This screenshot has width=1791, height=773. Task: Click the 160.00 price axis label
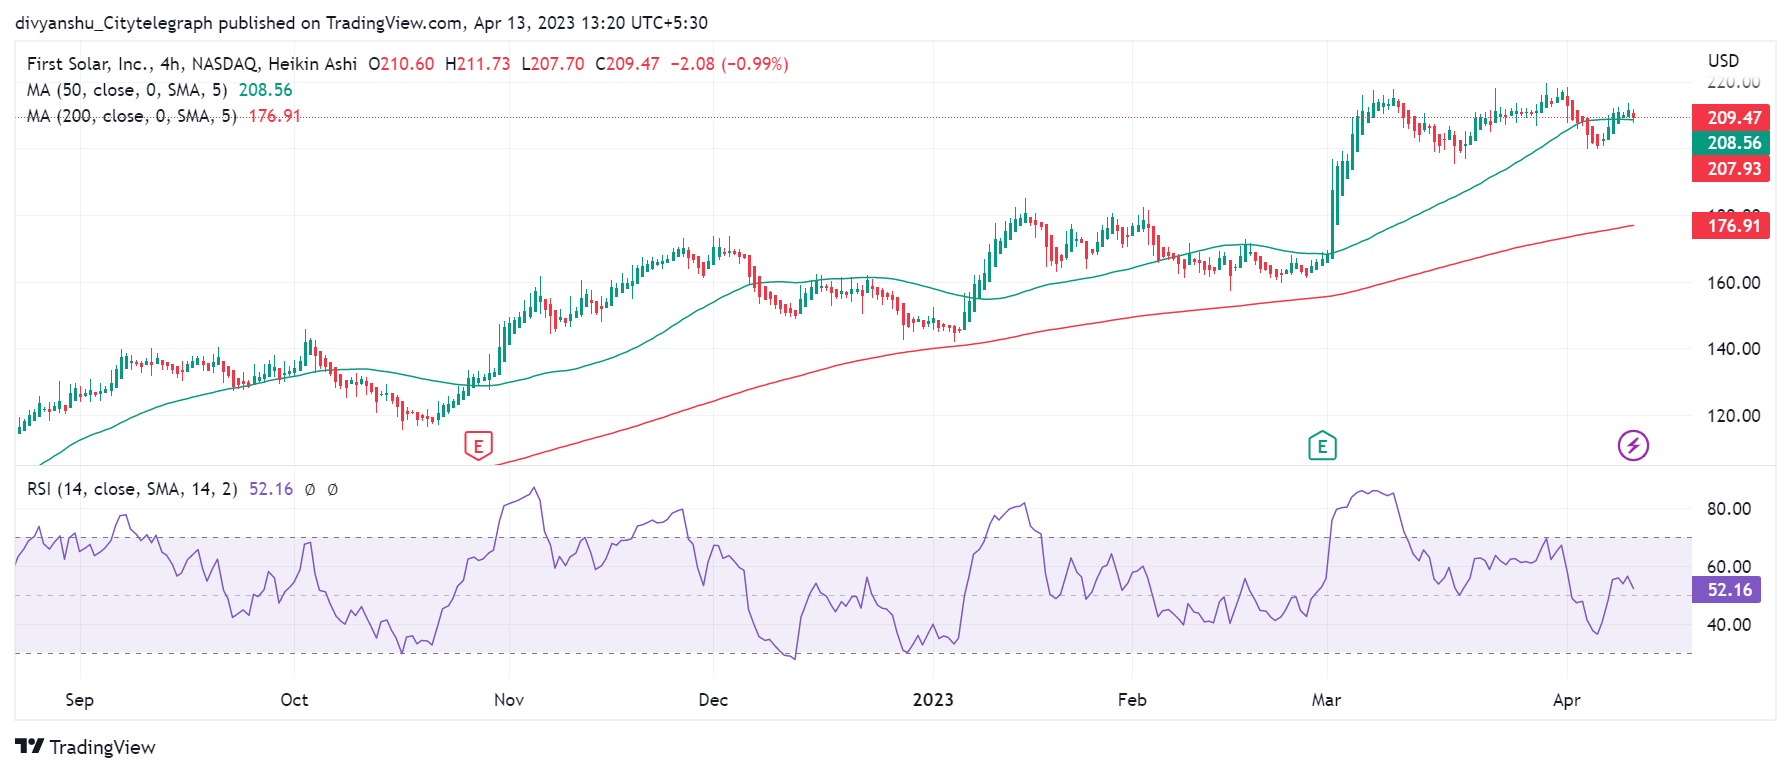coord(1733,283)
